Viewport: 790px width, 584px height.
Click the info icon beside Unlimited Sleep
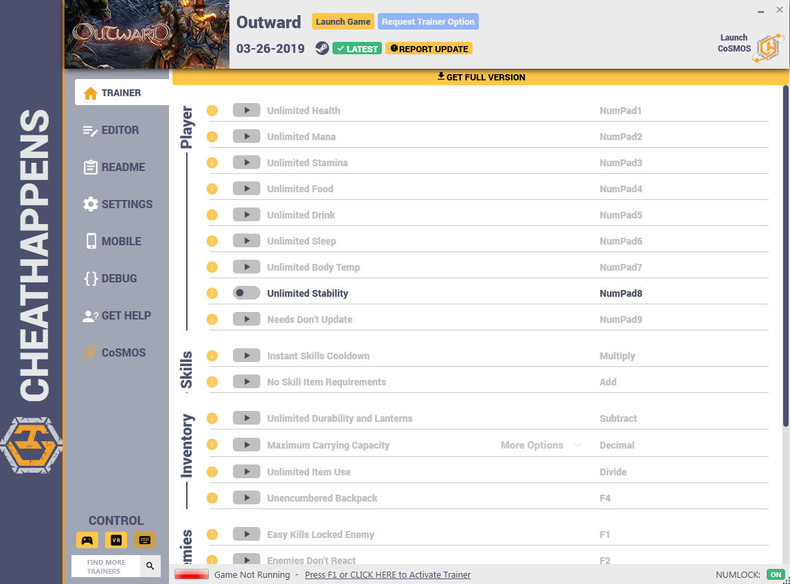[x=212, y=241]
